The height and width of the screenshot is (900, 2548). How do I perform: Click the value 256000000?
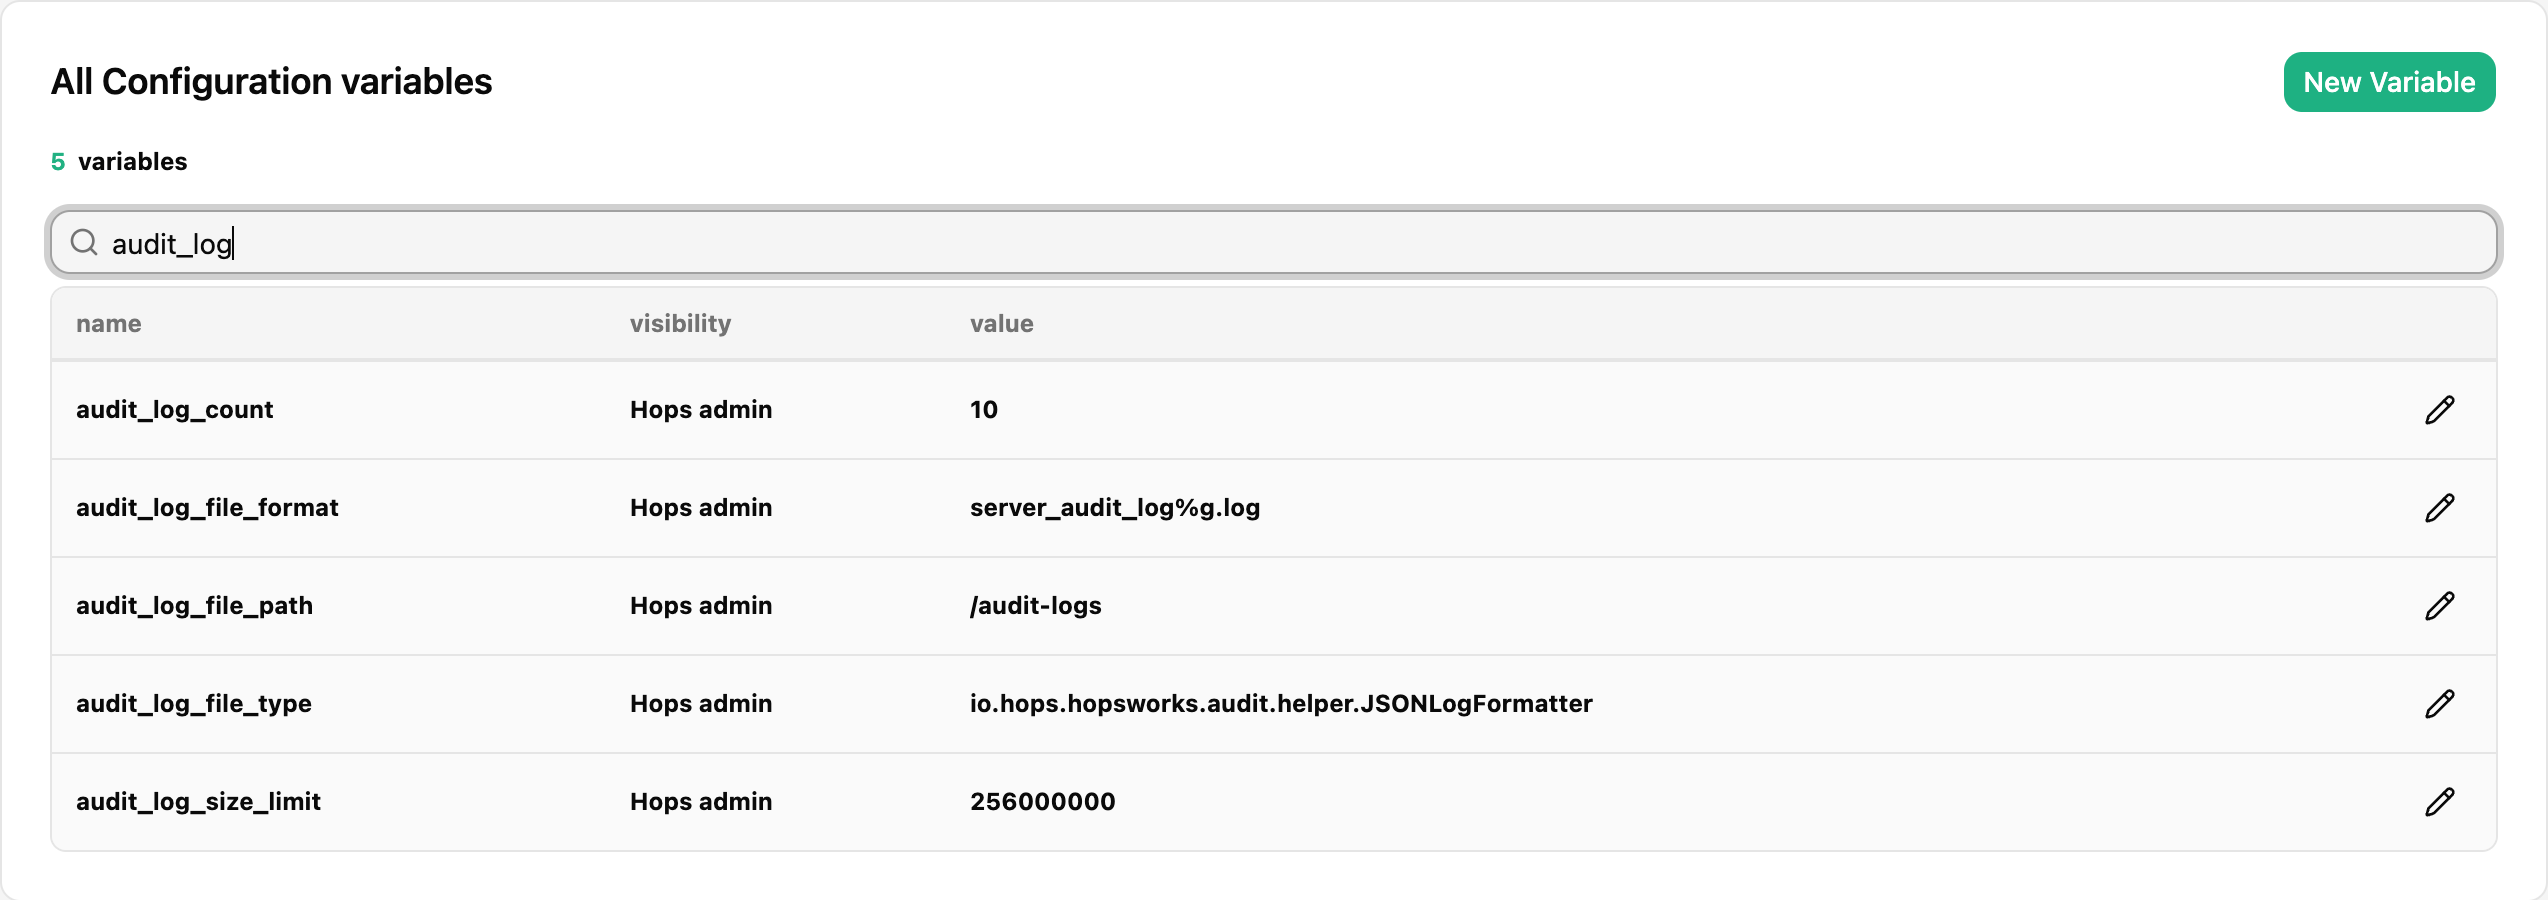pos(1043,802)
